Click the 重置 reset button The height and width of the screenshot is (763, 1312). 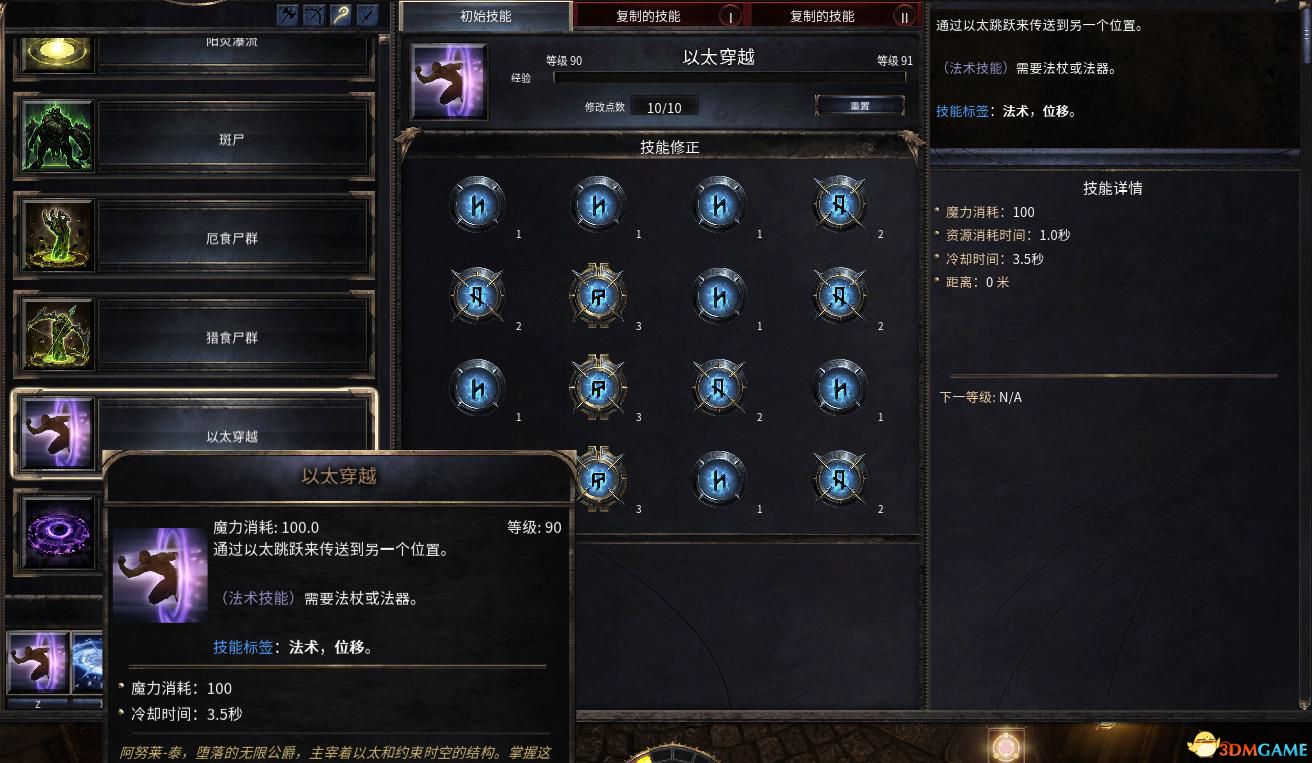click(x=860, y=105)
